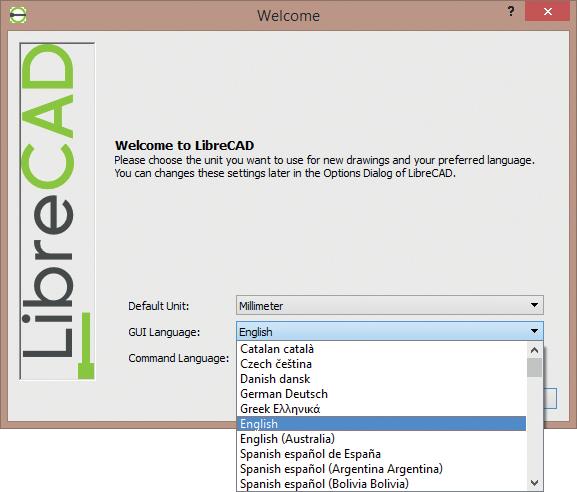Click the question mark help button
The height and width of the screenshot is (492, 577).
click(511, 11)
